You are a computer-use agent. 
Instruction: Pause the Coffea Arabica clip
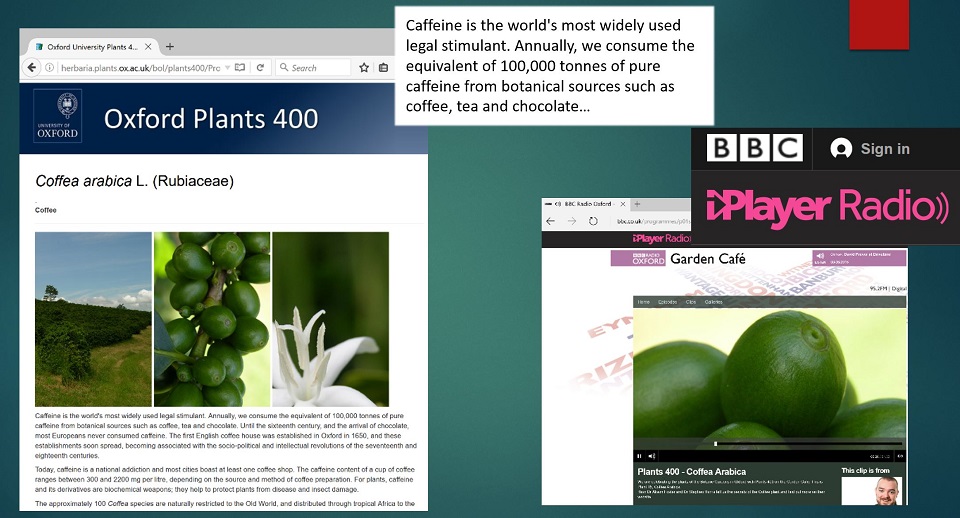coord(639,456)
